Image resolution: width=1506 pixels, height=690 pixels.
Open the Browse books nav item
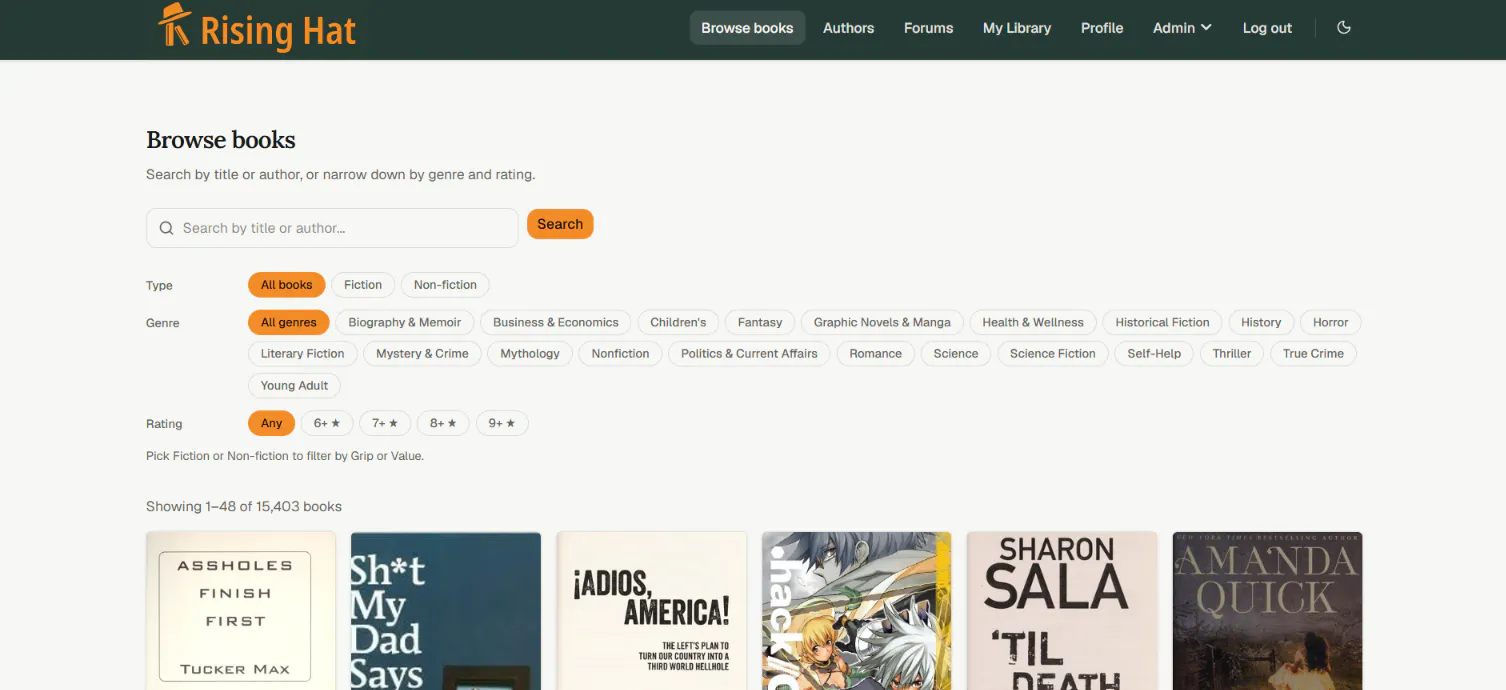coord(747,28)
